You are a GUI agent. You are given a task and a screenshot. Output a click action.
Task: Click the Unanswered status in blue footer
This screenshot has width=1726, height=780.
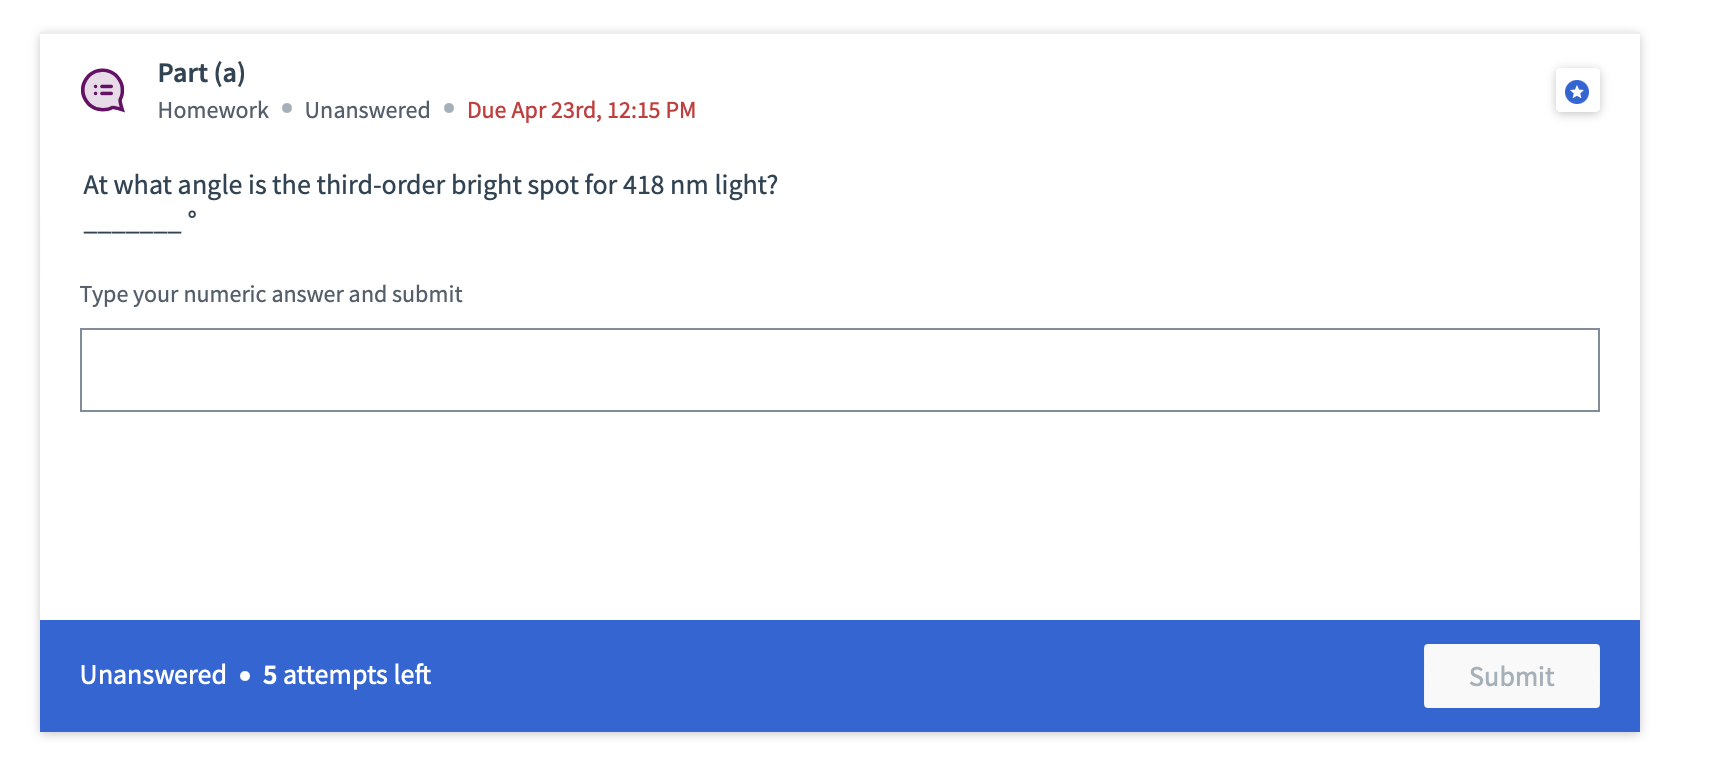coord(153,675)
